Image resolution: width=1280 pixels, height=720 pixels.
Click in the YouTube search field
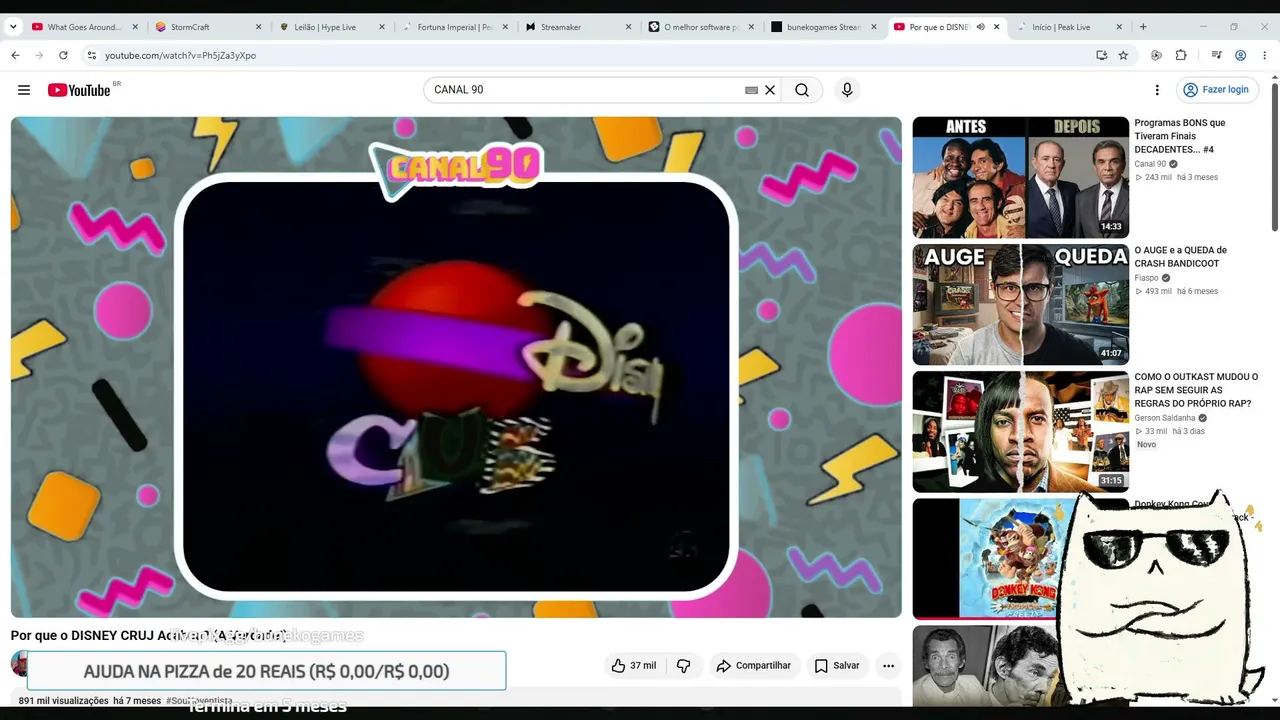coord(585,90)
